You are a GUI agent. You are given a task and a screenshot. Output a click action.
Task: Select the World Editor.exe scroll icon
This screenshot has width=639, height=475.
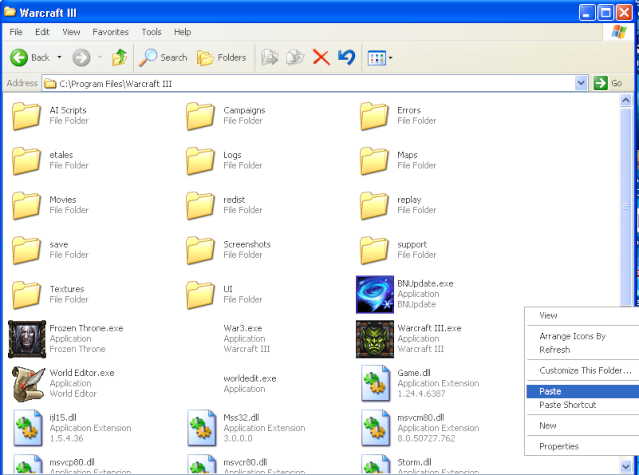tap(27, 383)
